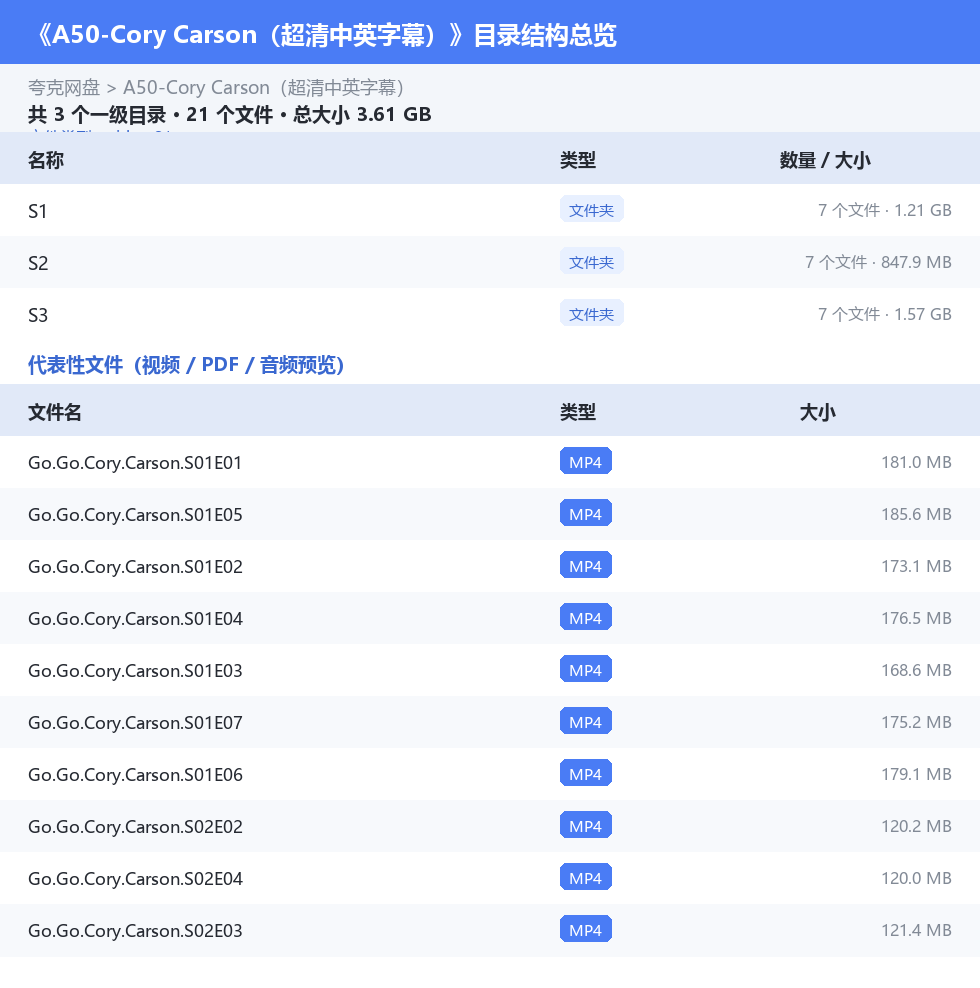Viewport: 980px width, 988px height.
Task: Click the 代表性文件 section heading
Action: click(x=186, y=364)
